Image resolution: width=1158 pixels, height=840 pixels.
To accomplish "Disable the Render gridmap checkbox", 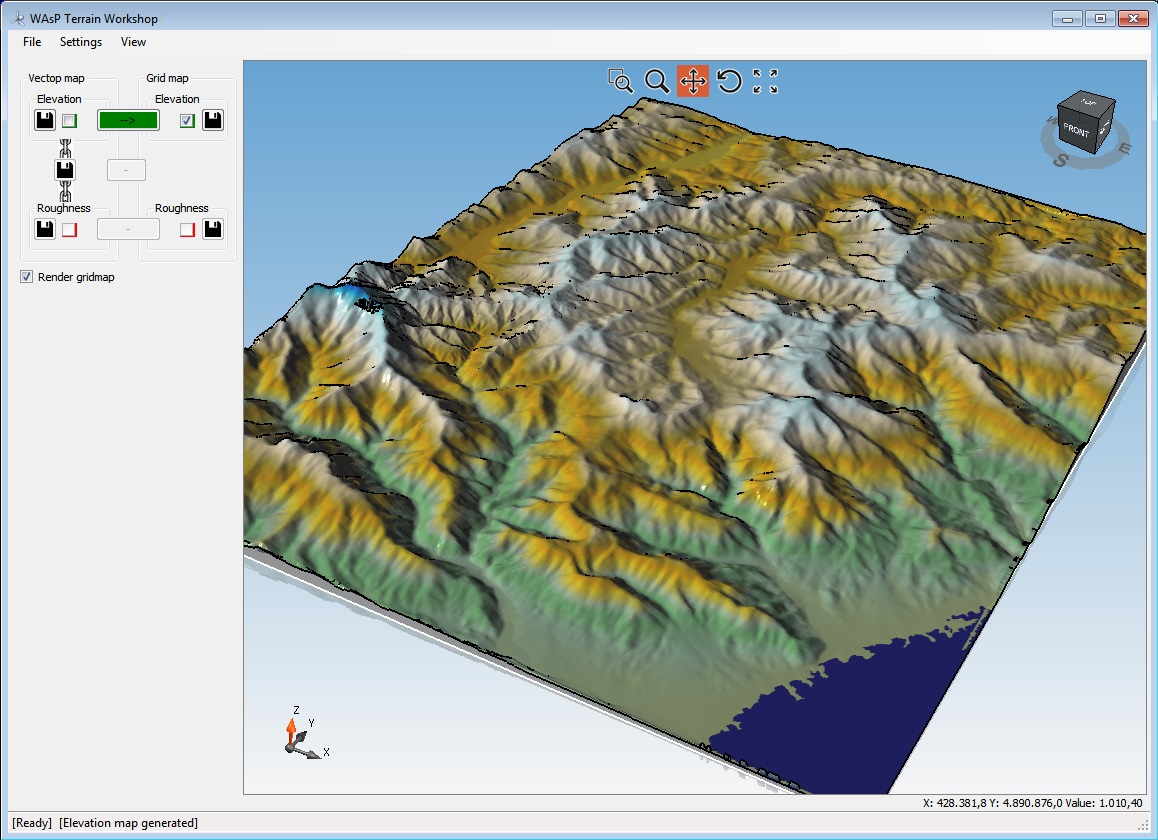I will 27,276.
